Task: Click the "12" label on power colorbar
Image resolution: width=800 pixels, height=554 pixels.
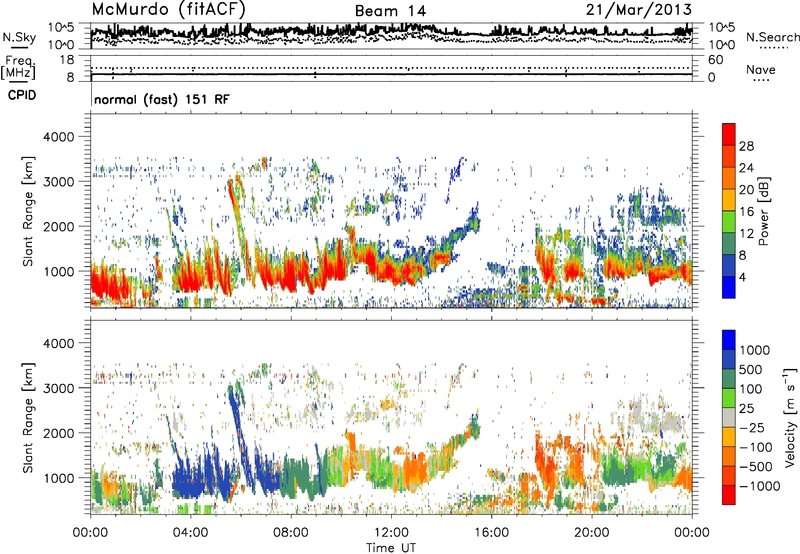Action: (746, 234)
